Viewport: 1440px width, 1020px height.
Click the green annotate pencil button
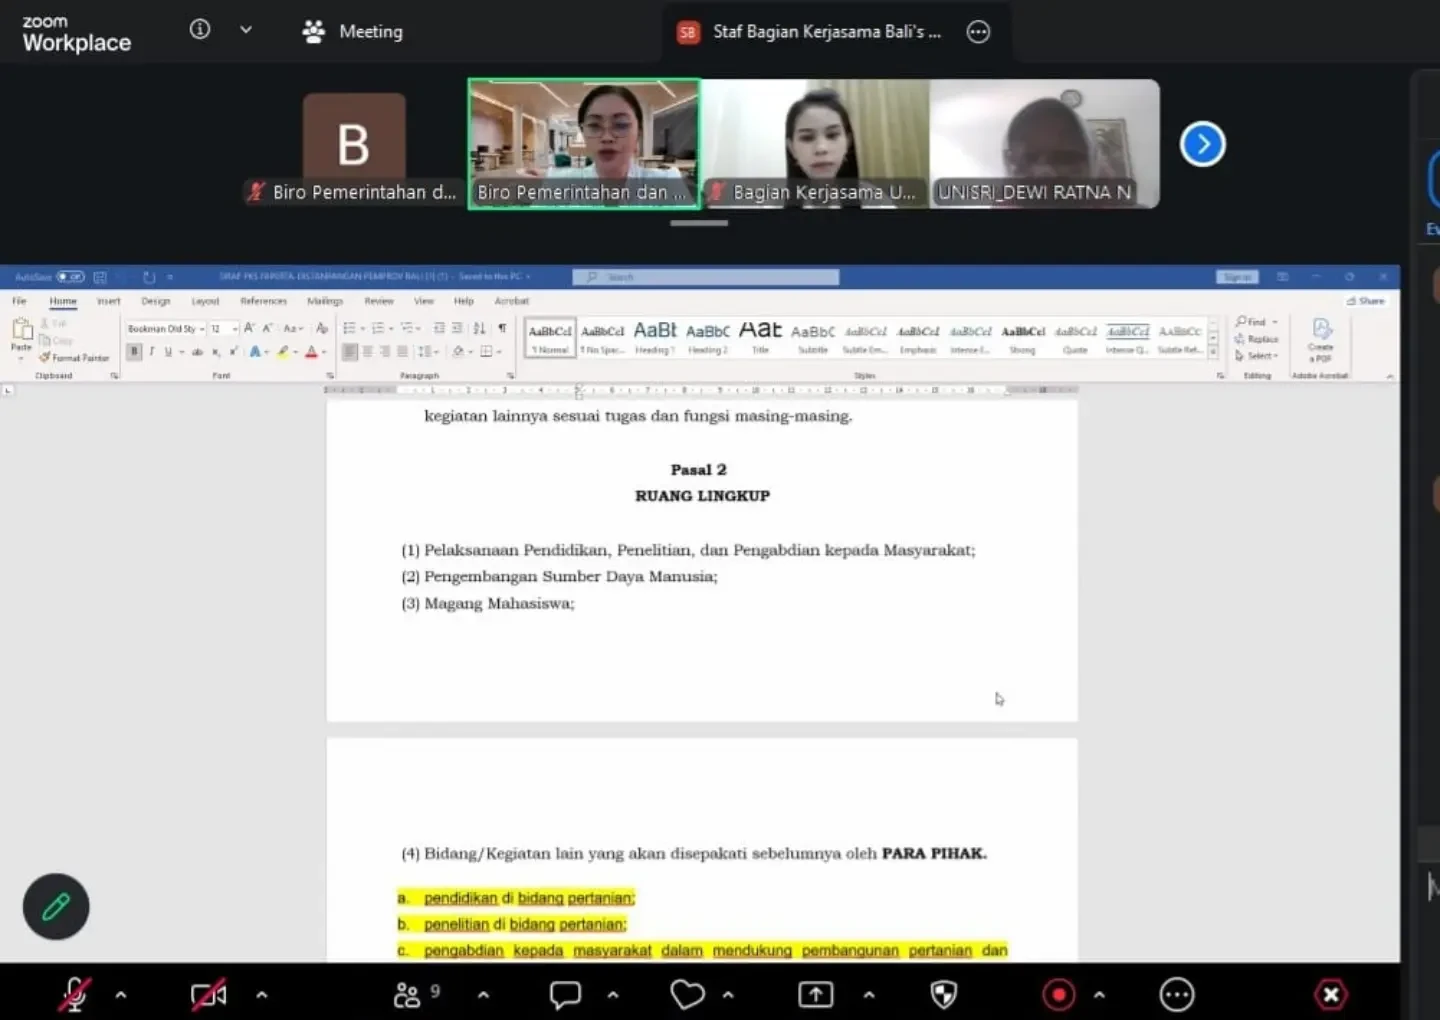pyautogui.click(x=56, y=907)
